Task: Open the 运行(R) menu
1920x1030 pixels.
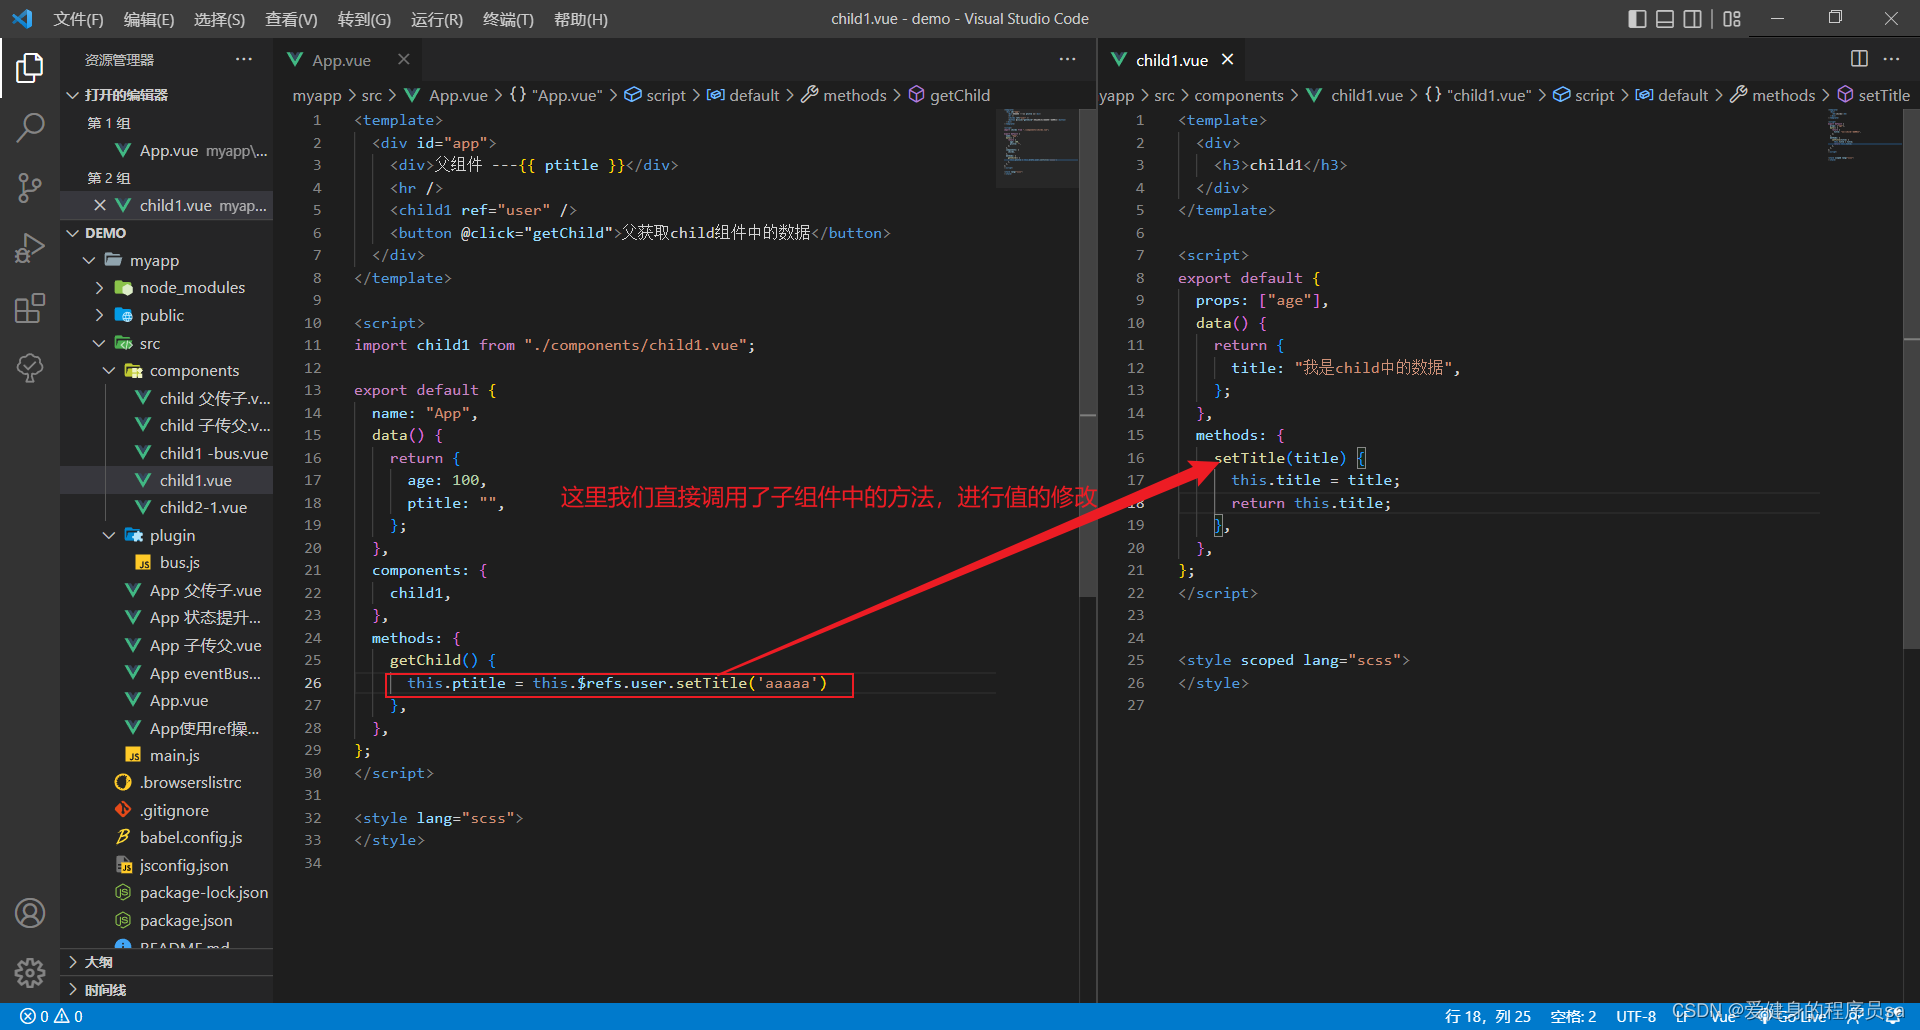Action: click(x=437, y=19)
